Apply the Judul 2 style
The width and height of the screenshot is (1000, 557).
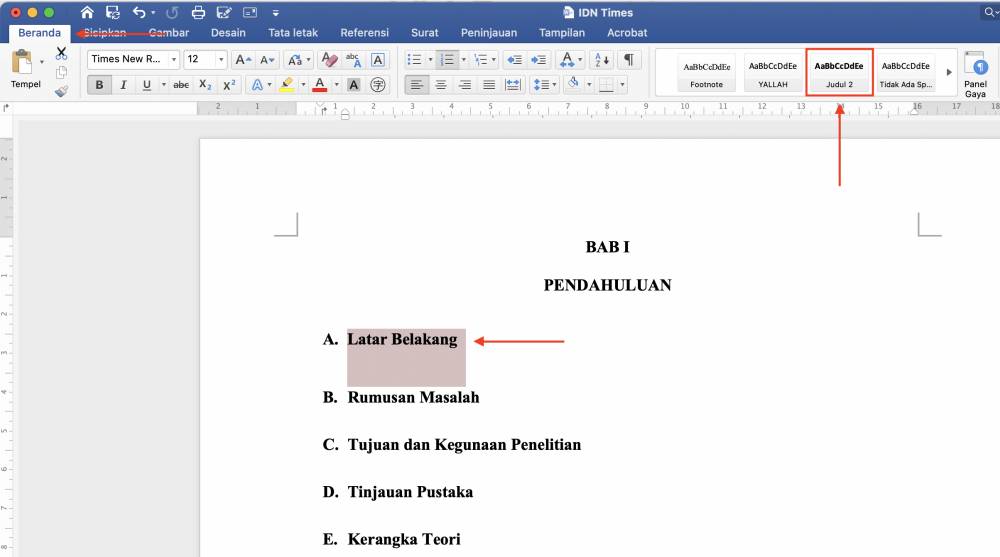pos(839,73)
